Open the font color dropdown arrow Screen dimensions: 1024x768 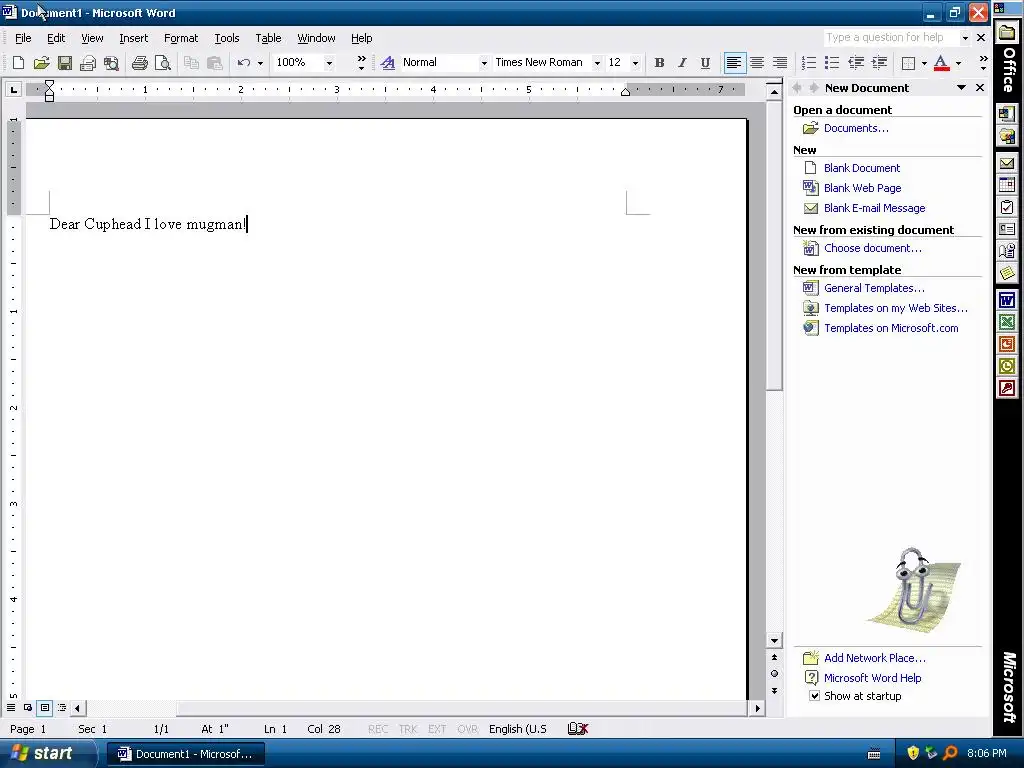click(958, 63)
